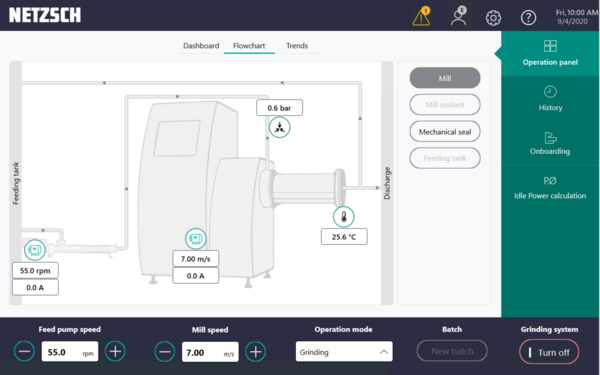Screen dimensions: 600x375
Task: Open the Idle Power calculation icon
Action: 550,181
